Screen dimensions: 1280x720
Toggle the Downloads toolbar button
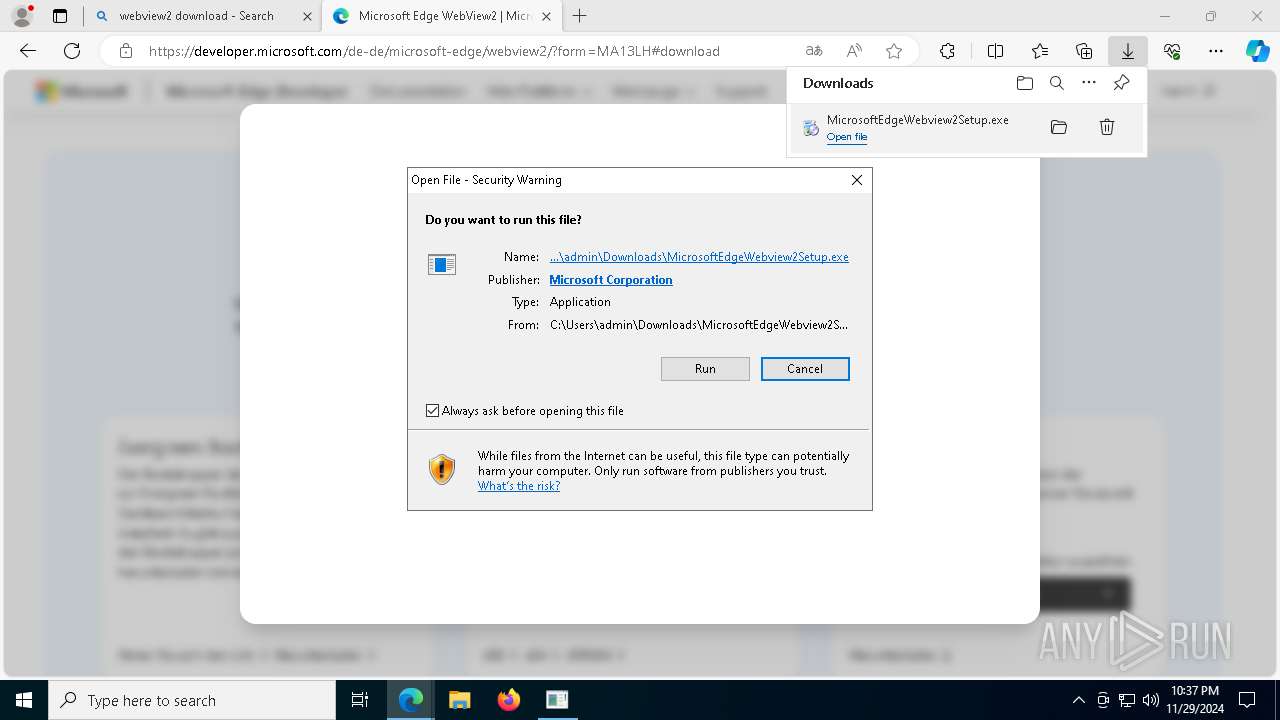tap(1128, 51)
